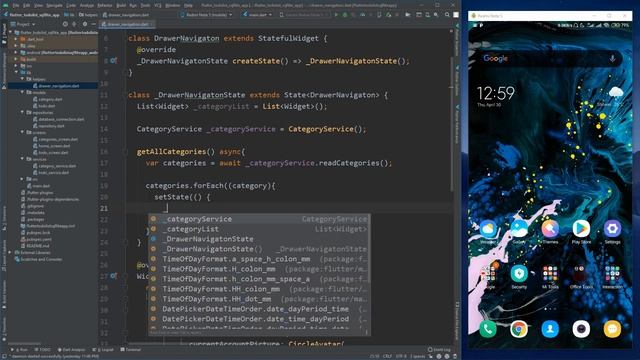The width and height of the screenshot is (640, 360).
Task: Choose TimeOfDayFormat.HH_dot_mm suggestion
Action: (x=259, y=299)
